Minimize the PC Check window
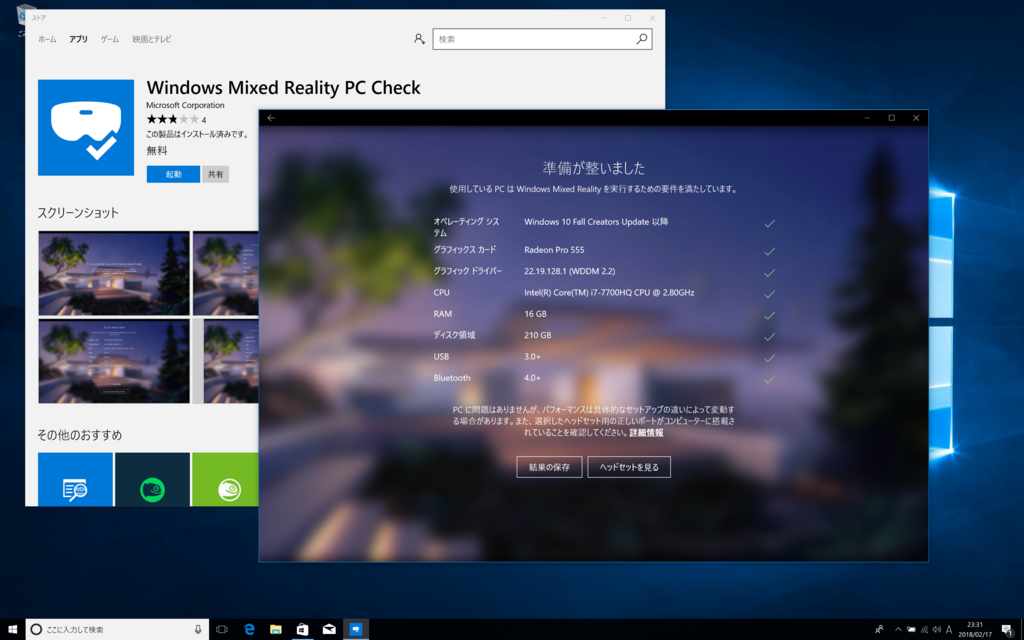This screenshot has height=640, width=1024. click(x=867, y=118)
